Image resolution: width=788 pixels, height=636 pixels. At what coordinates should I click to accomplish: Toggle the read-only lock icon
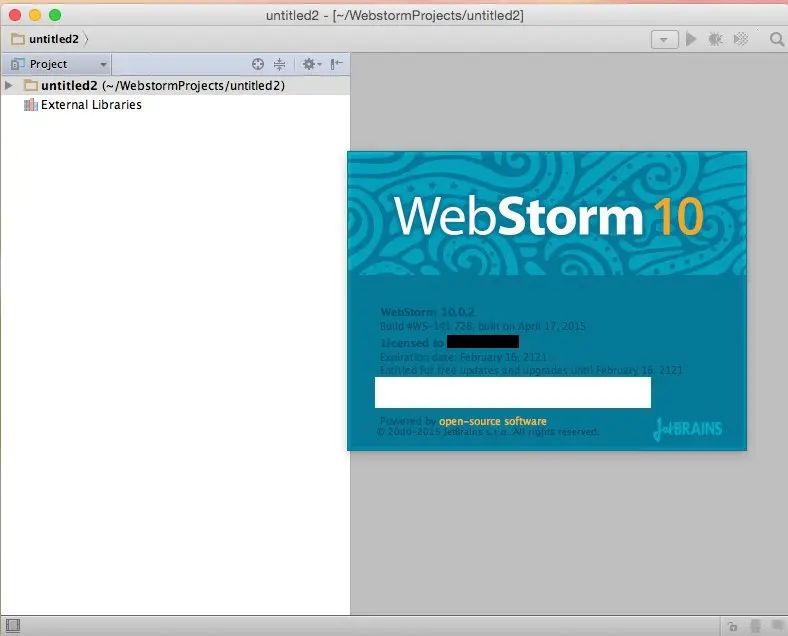coord(733,626)
